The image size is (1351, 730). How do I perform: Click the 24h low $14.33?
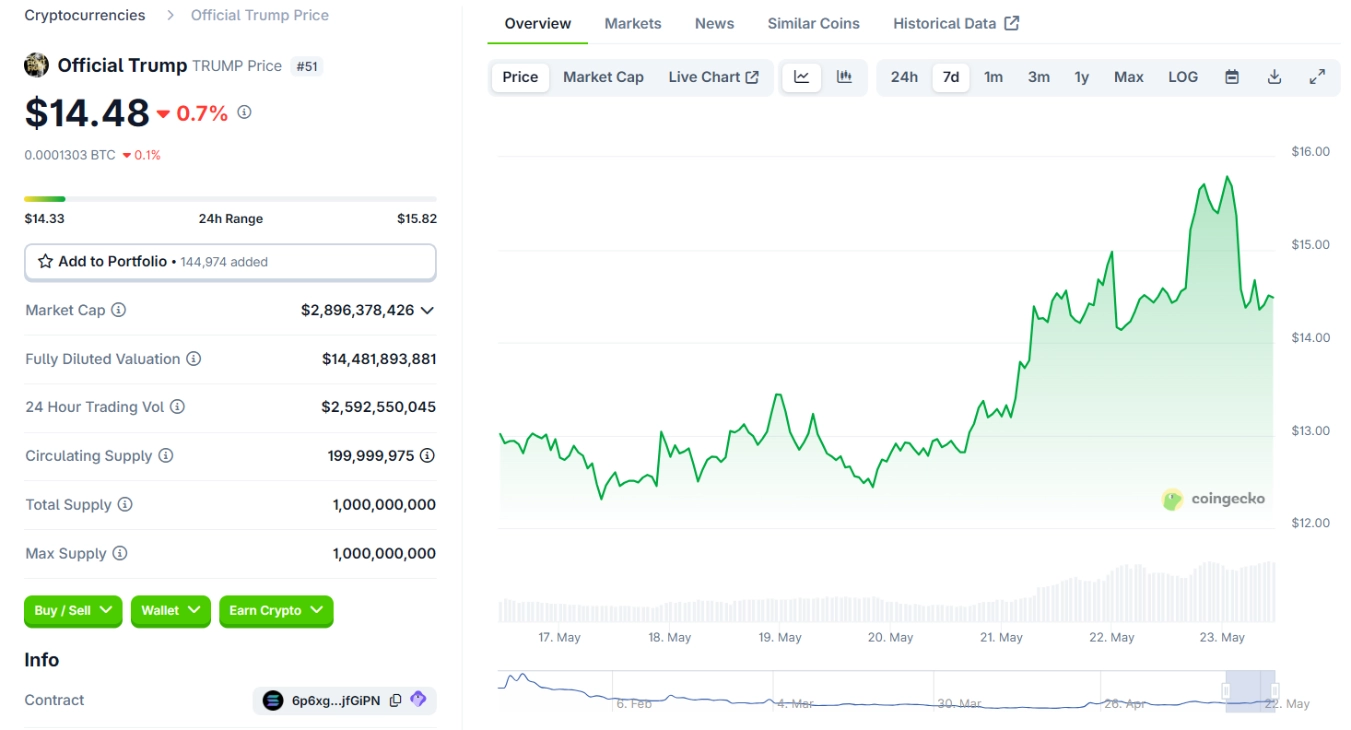[44, 218]
